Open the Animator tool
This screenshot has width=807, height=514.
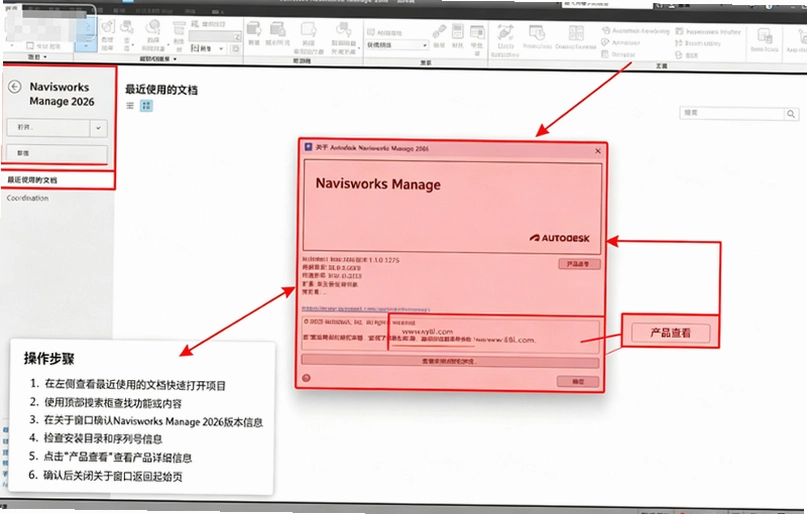[621, 42]
